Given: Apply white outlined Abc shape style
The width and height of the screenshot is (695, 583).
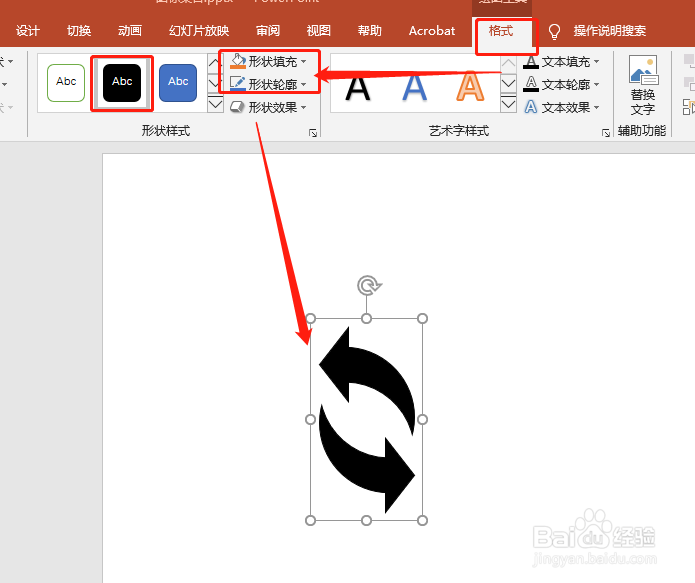Looking at the screenshot, I should tap(66, 82).
